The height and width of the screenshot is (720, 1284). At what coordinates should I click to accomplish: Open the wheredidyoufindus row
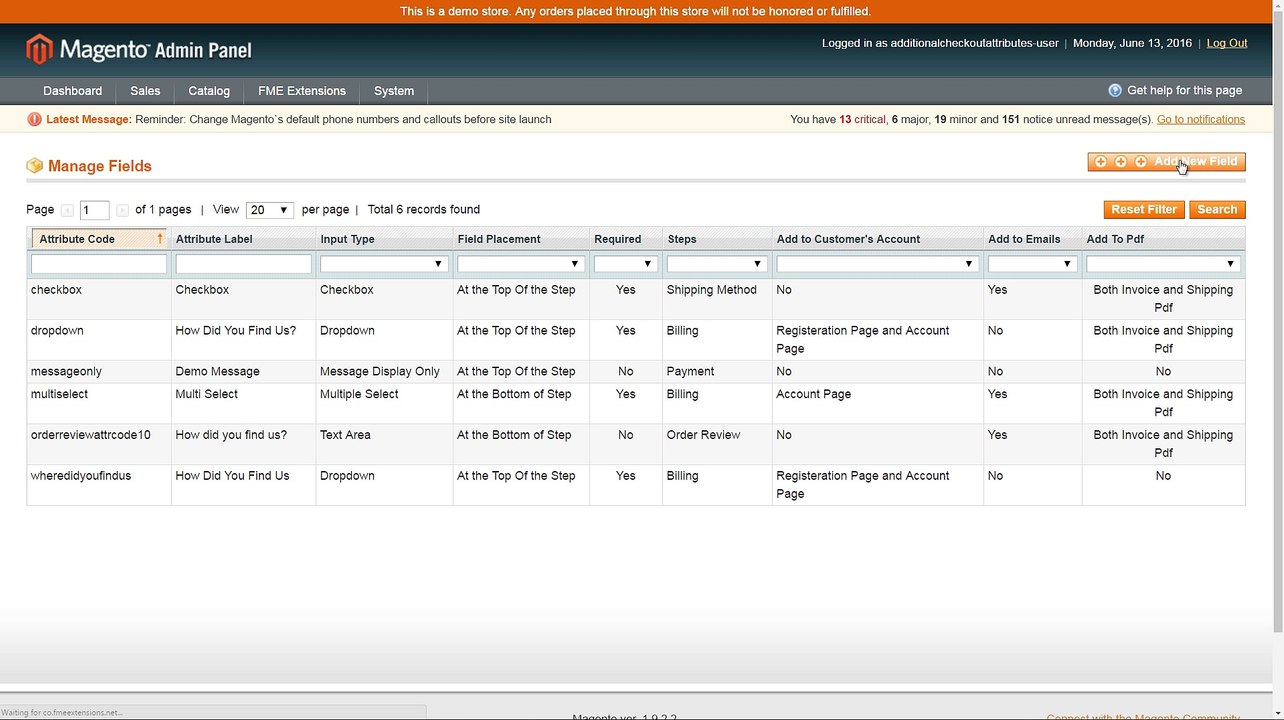coord(636,485)
